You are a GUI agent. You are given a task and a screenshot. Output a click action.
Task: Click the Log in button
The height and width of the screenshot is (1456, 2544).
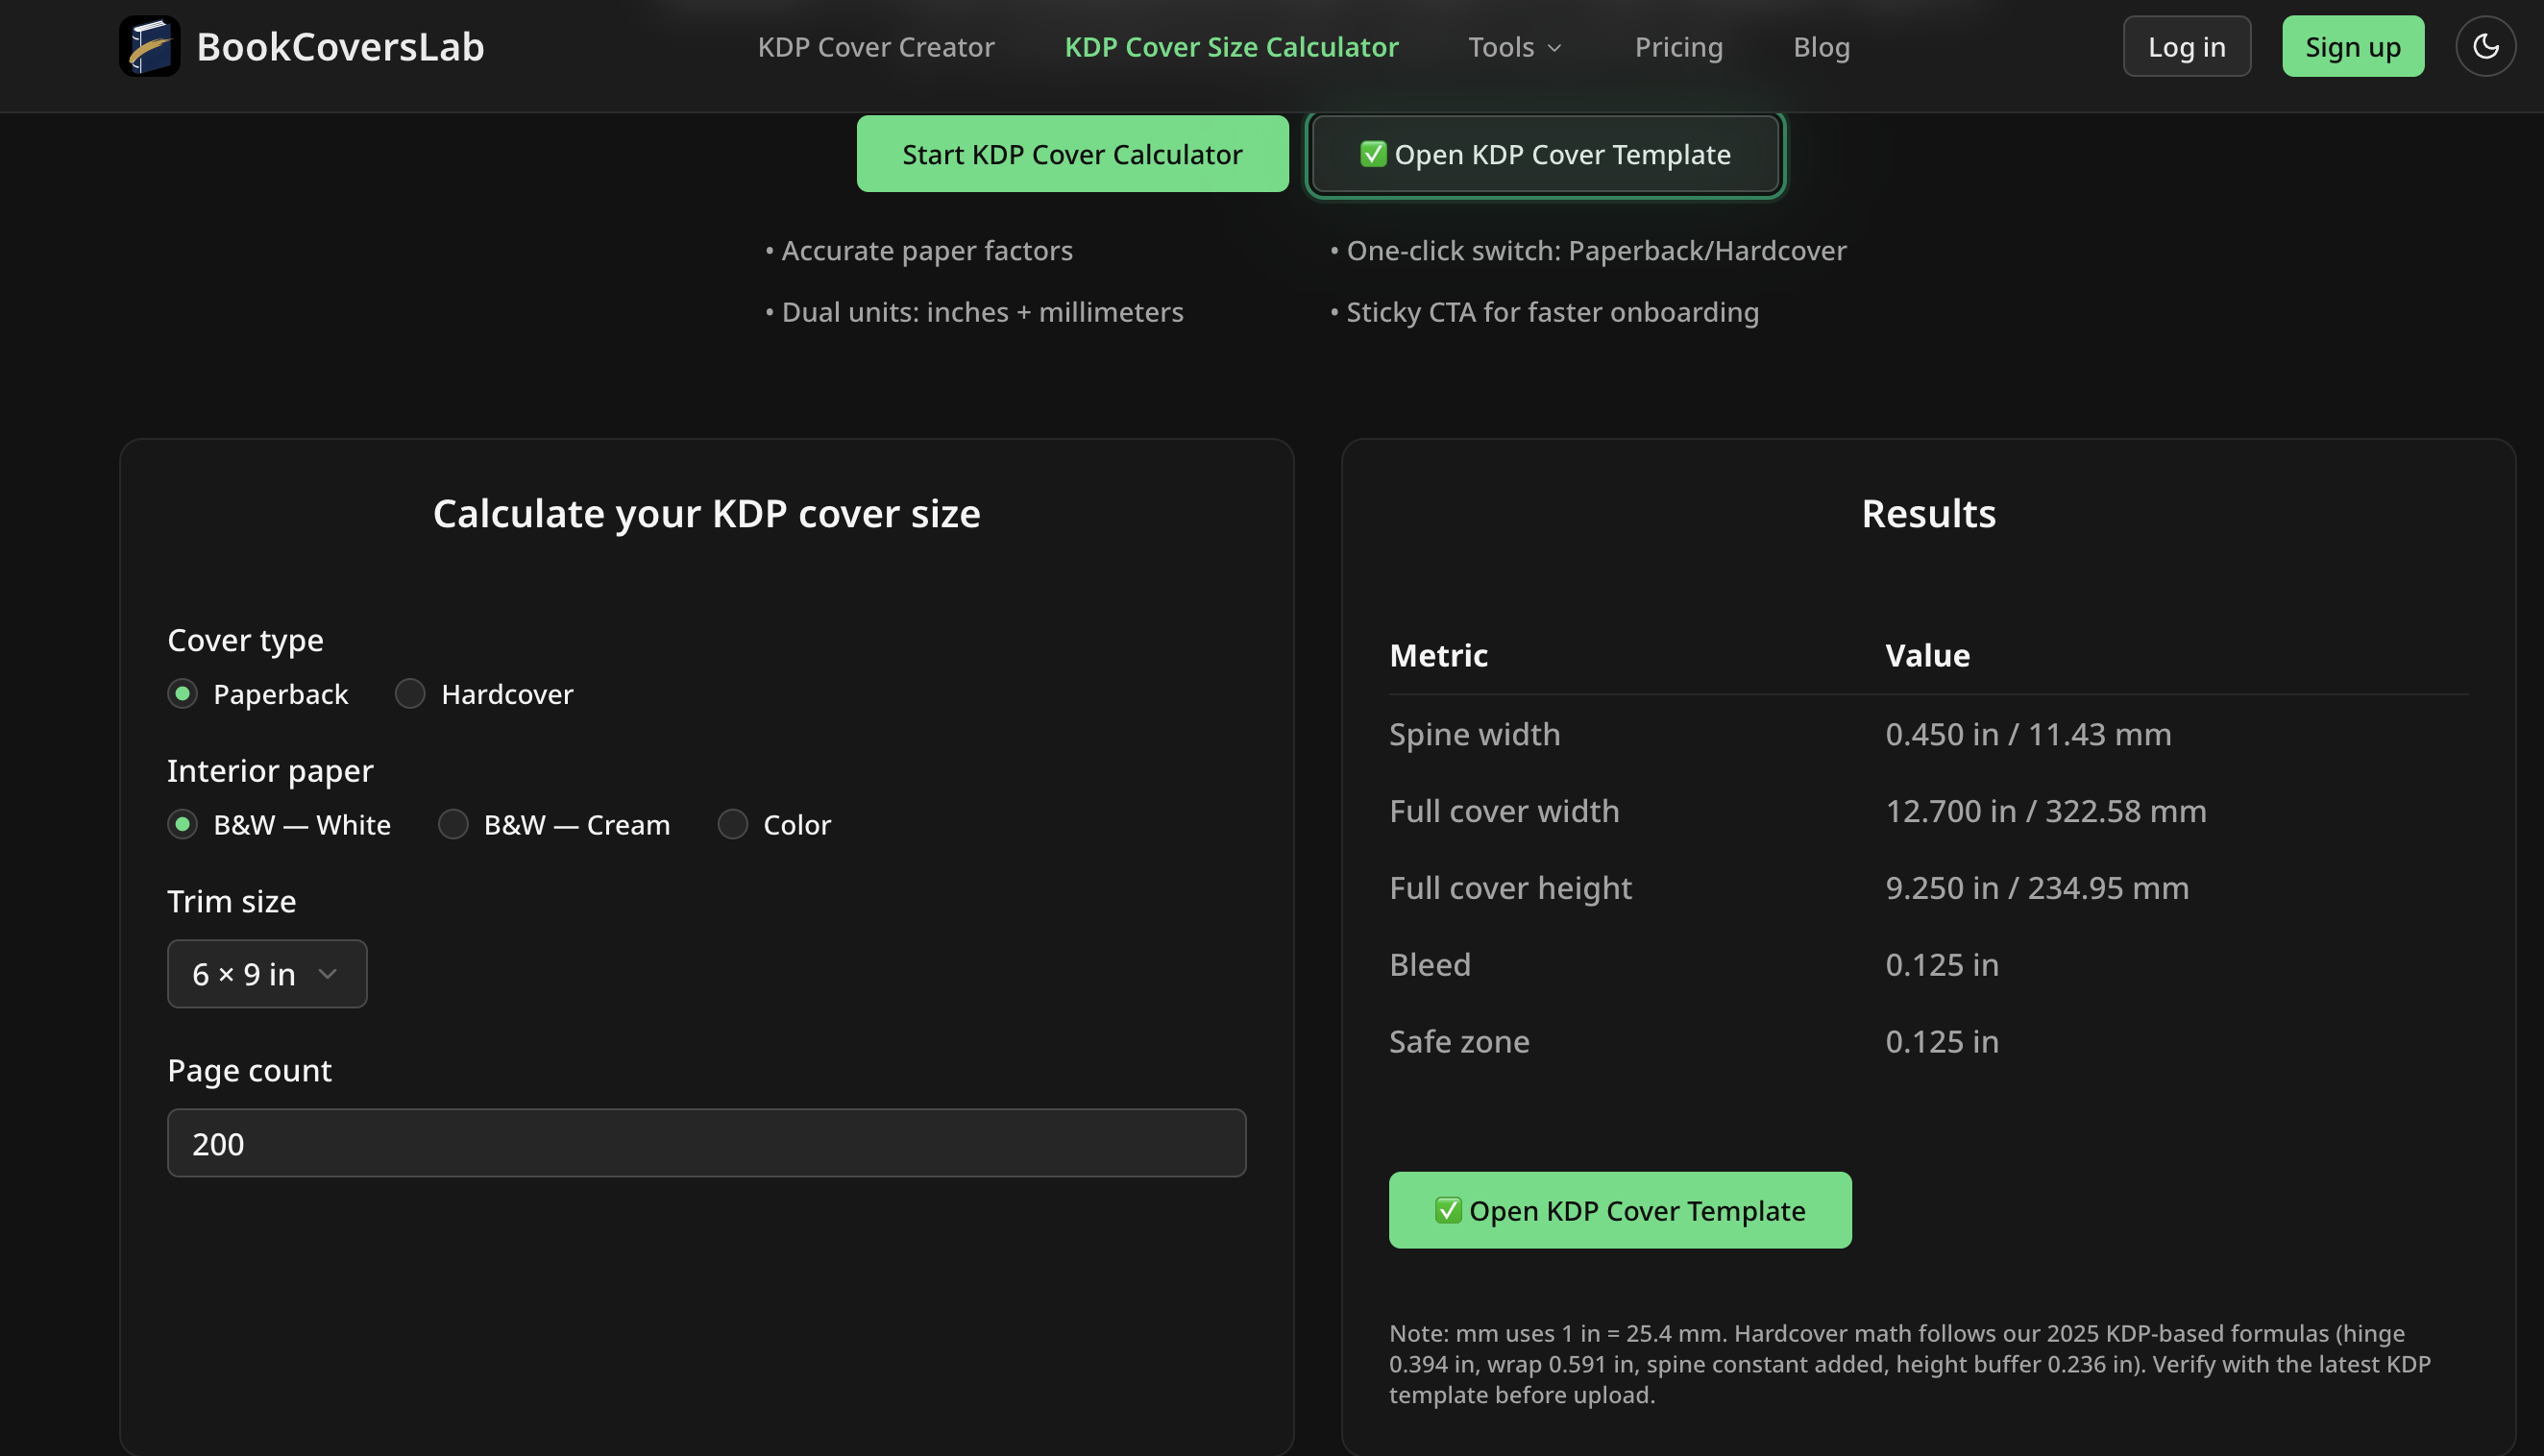pyautogui.click(x=2186, y=47)
